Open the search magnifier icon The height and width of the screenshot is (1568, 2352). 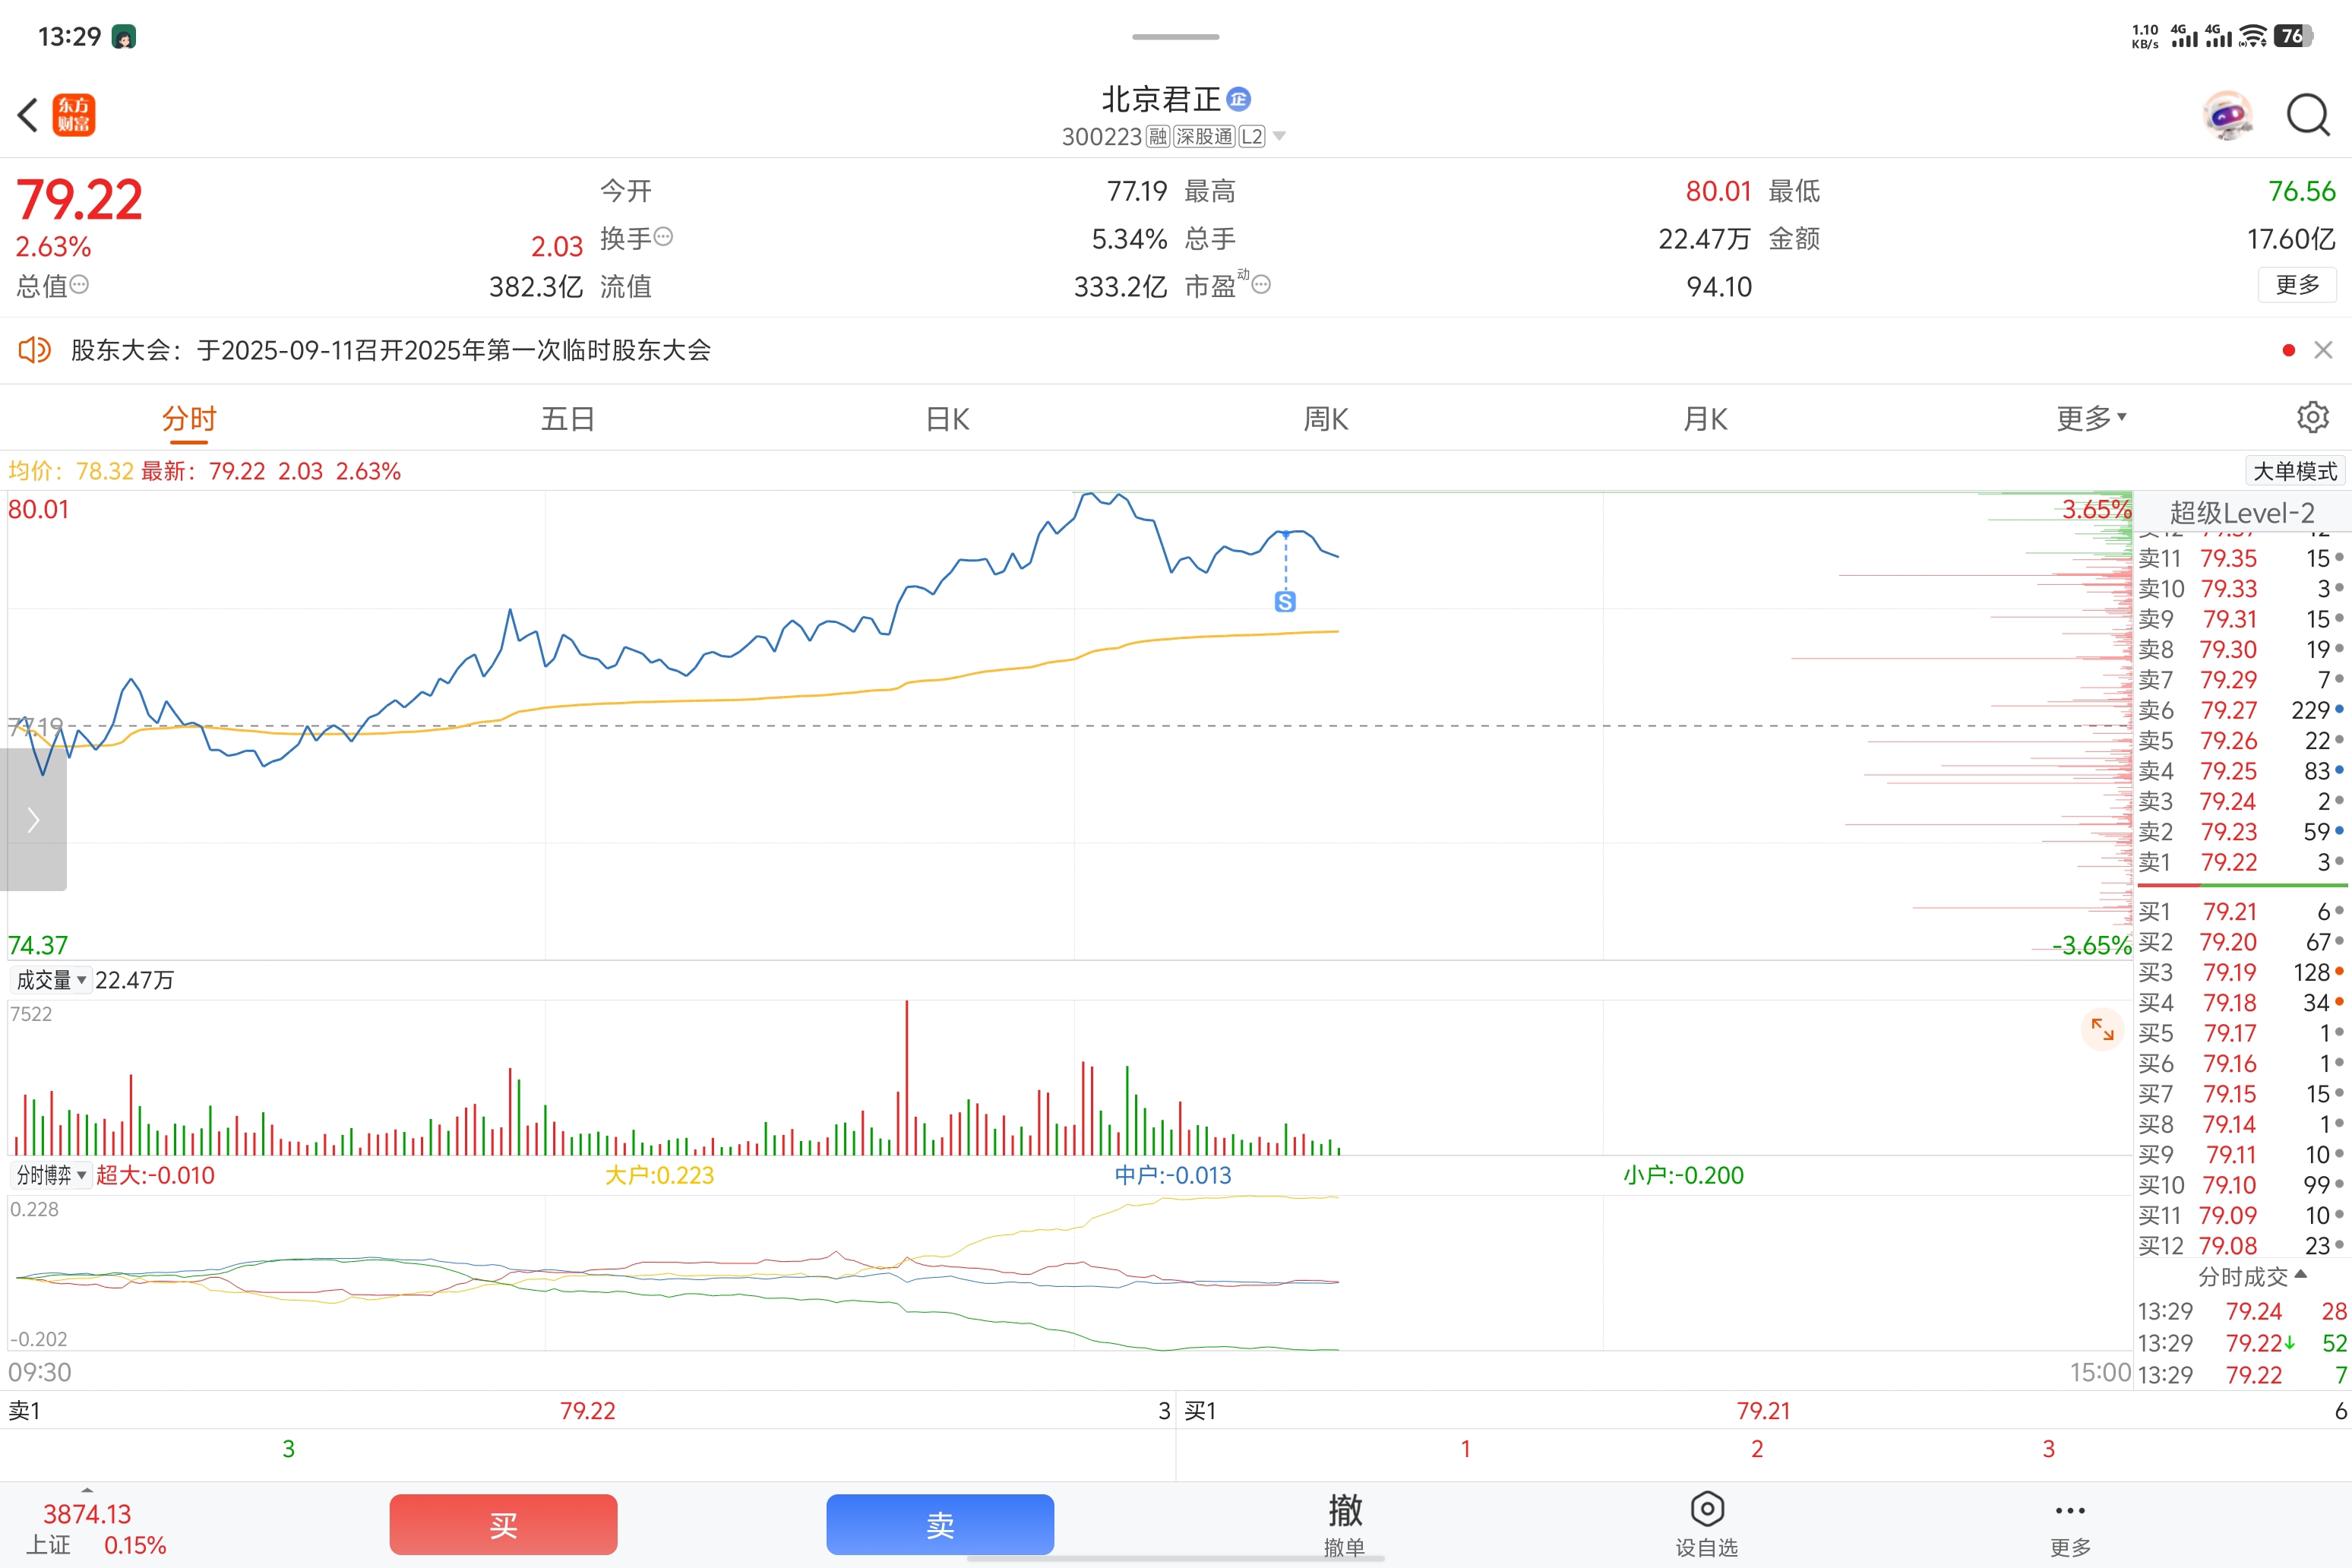point(2308,116)
